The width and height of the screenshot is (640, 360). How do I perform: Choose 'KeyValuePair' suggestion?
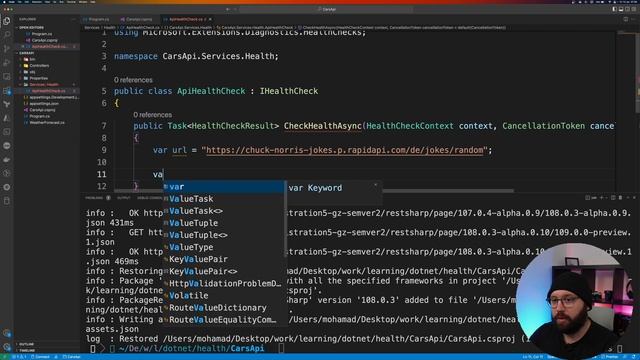tap(224, 259)
